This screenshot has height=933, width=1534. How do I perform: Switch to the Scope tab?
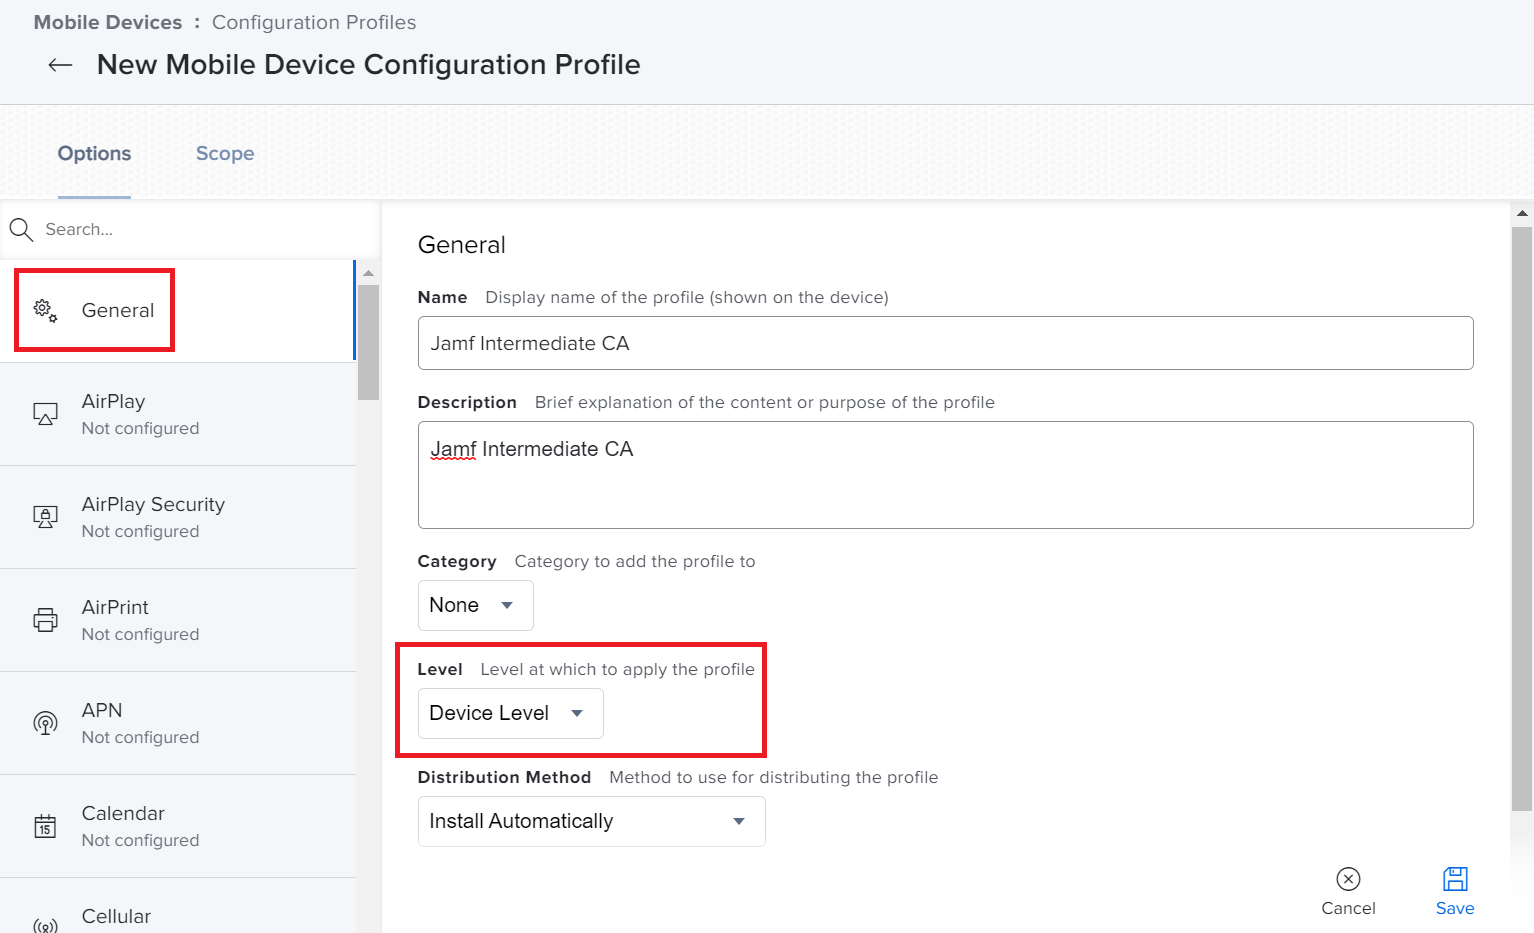tap(225, 154)
